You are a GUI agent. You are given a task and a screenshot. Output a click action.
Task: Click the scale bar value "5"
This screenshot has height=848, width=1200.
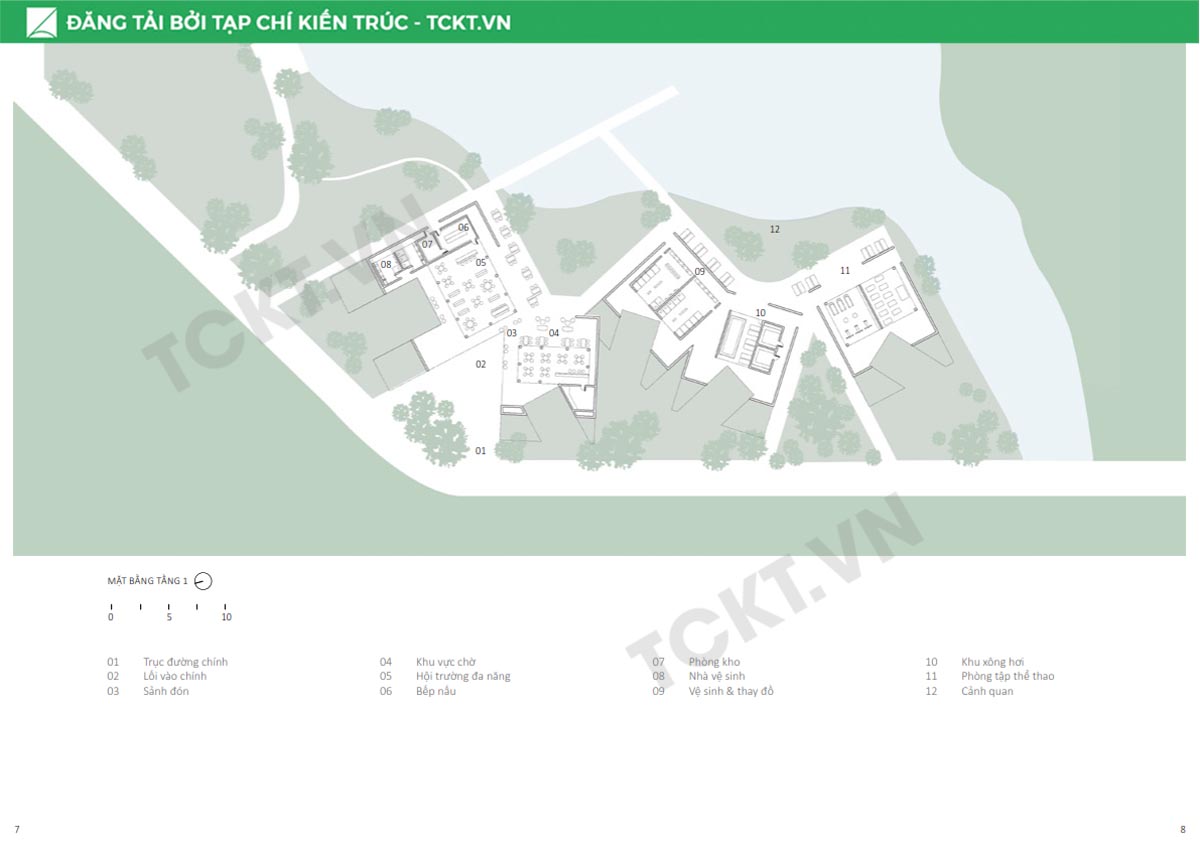(x=169, y=617)
